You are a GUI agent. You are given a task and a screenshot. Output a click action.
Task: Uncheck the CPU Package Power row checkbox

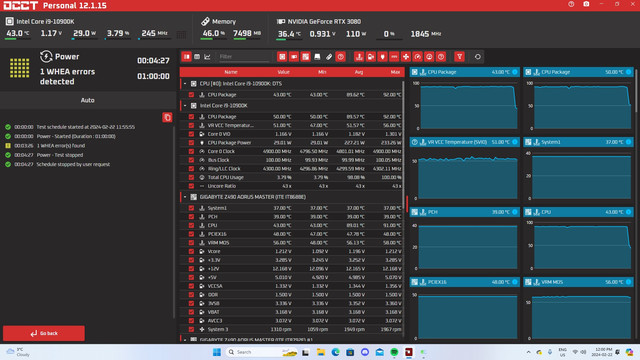191,142
